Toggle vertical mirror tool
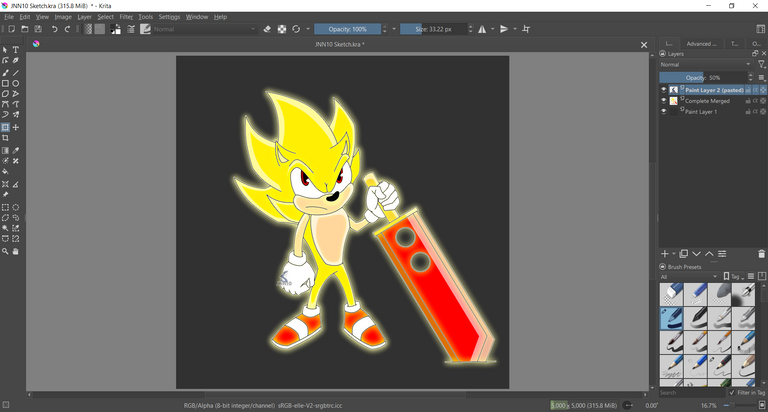 pos(504,29)
